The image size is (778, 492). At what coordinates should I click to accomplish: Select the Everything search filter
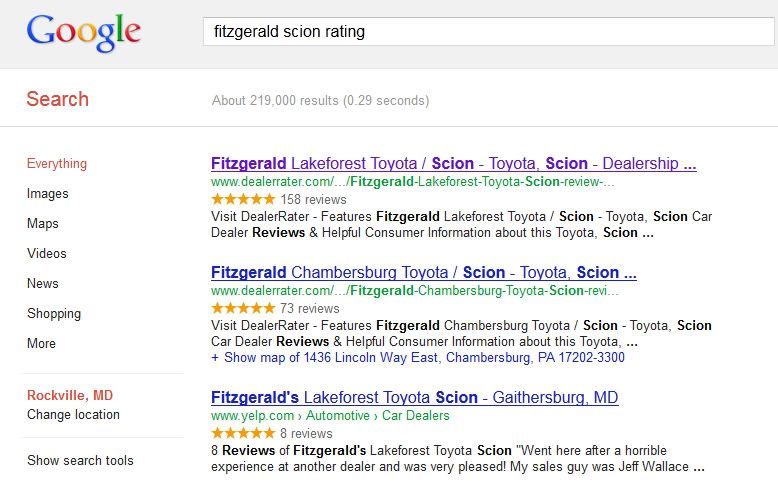click(x=57, y=164)
